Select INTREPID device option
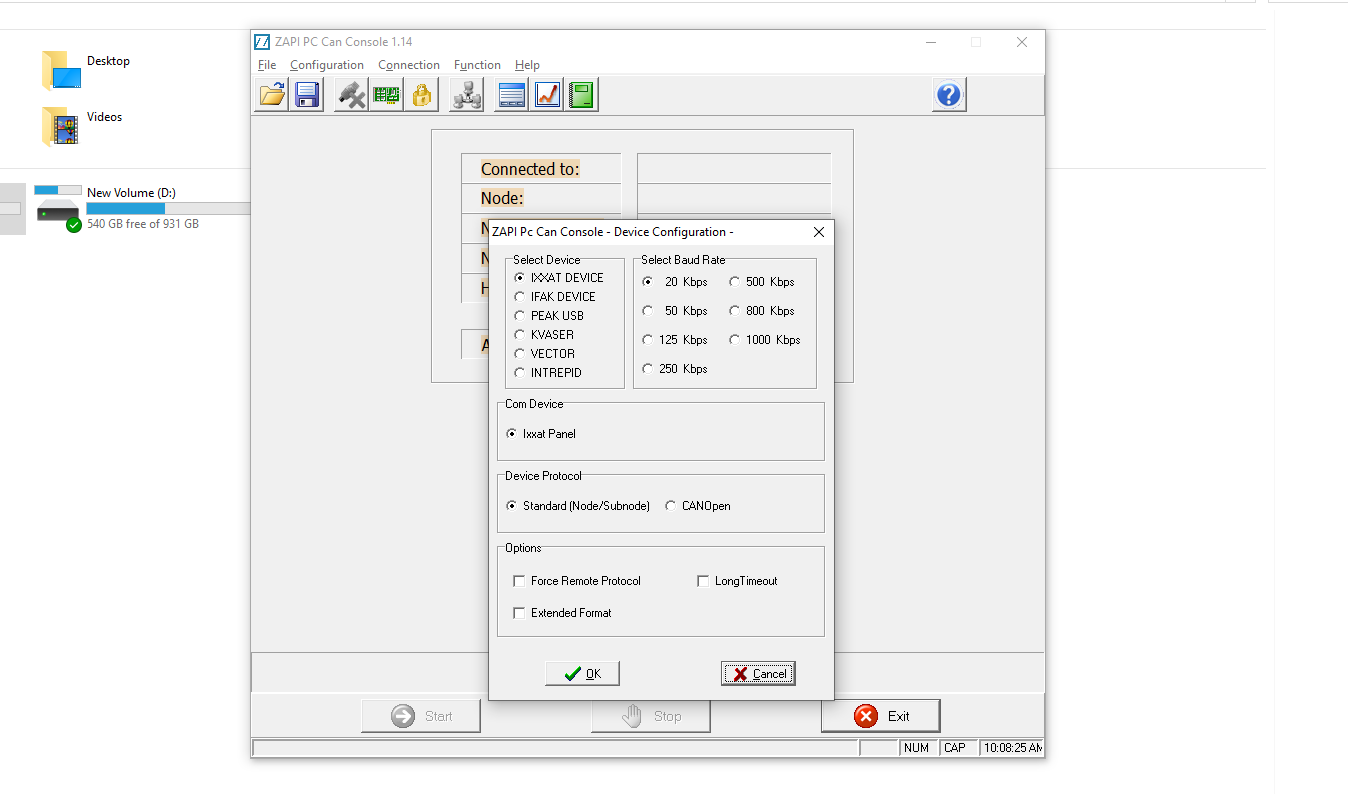The width and height of the screenshot is (1348, 794). click(x=548, y=373)
